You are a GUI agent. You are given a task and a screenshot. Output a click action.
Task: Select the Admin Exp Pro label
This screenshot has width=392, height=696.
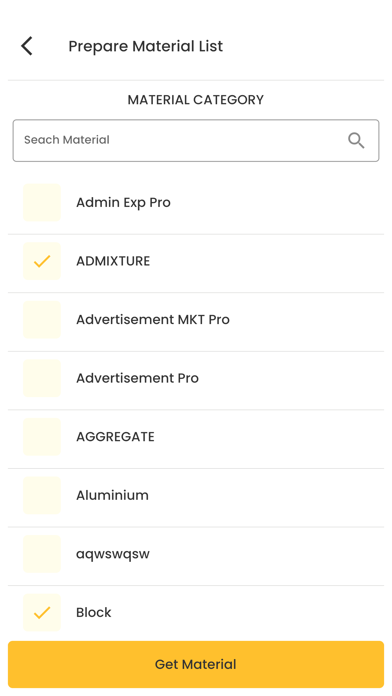123,202
